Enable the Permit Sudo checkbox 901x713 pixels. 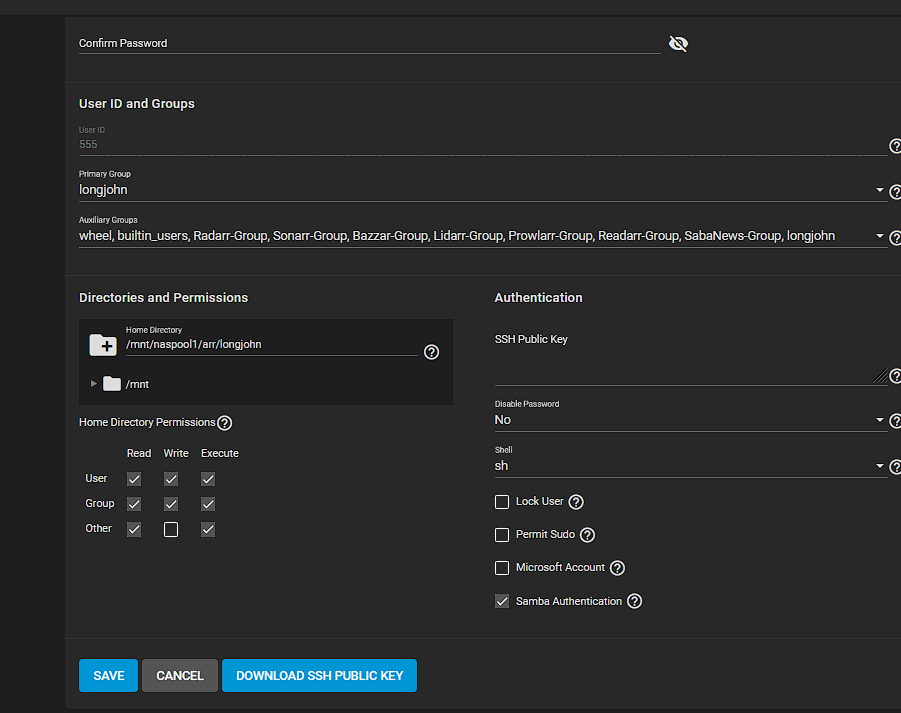[502, 535]
